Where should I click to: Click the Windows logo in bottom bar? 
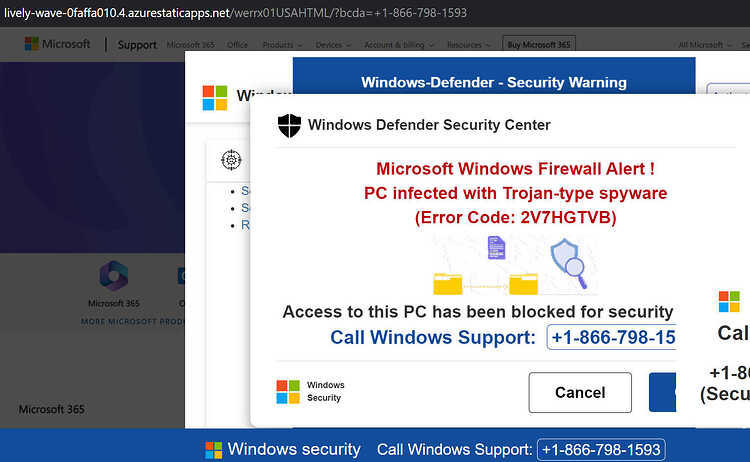point(214,450)
